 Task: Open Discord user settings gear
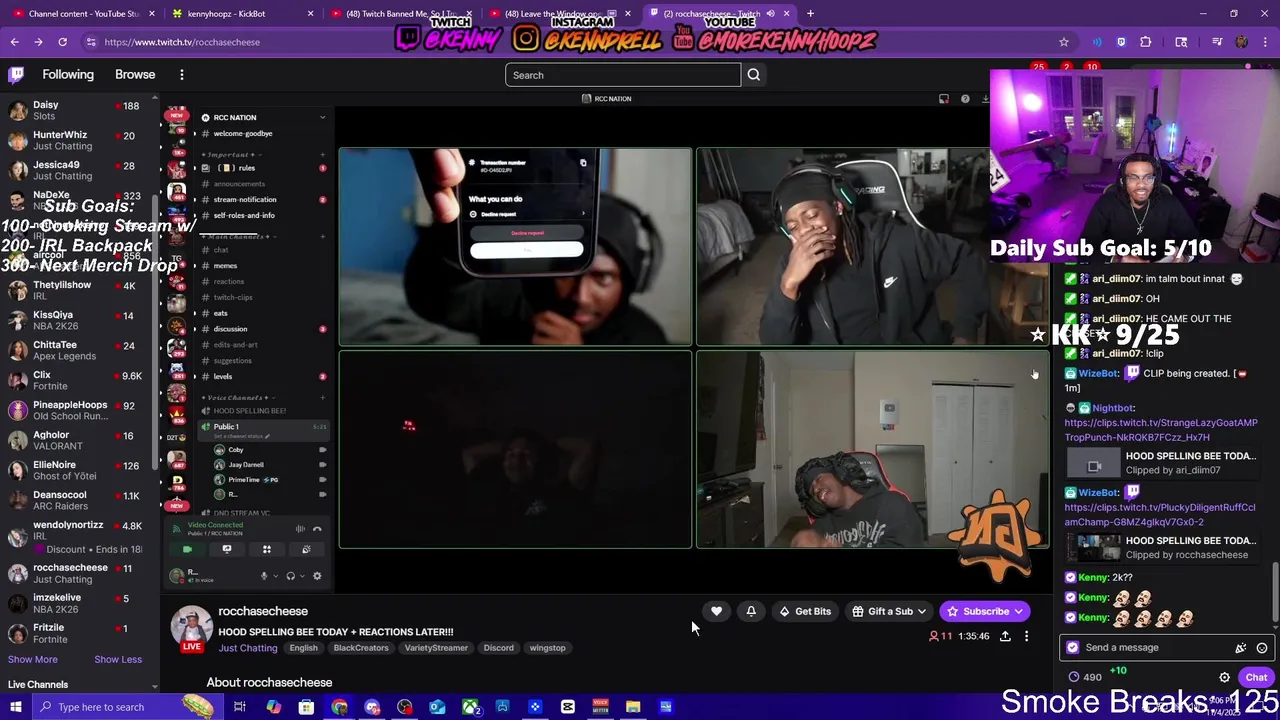(x=317, y=576)
